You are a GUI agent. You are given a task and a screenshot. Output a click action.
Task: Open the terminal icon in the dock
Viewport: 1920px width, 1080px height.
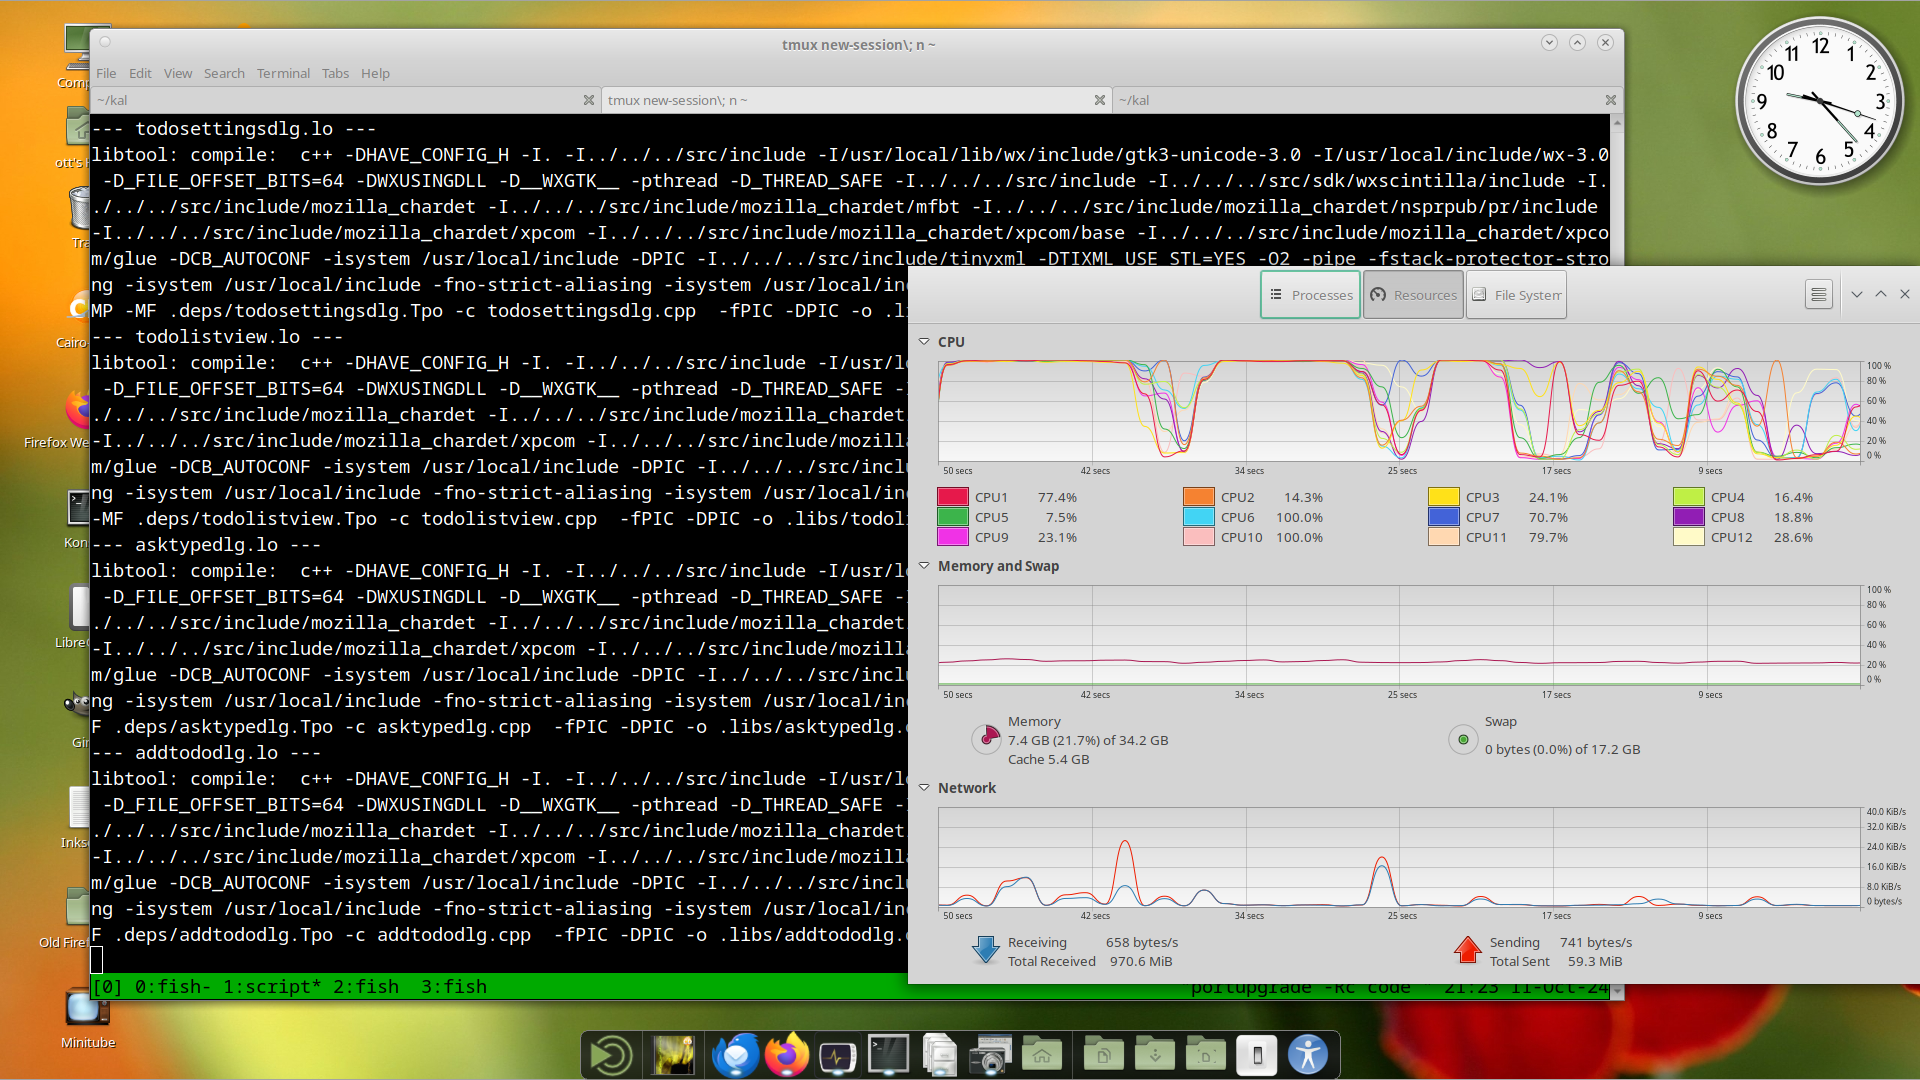click(888, 1055)
